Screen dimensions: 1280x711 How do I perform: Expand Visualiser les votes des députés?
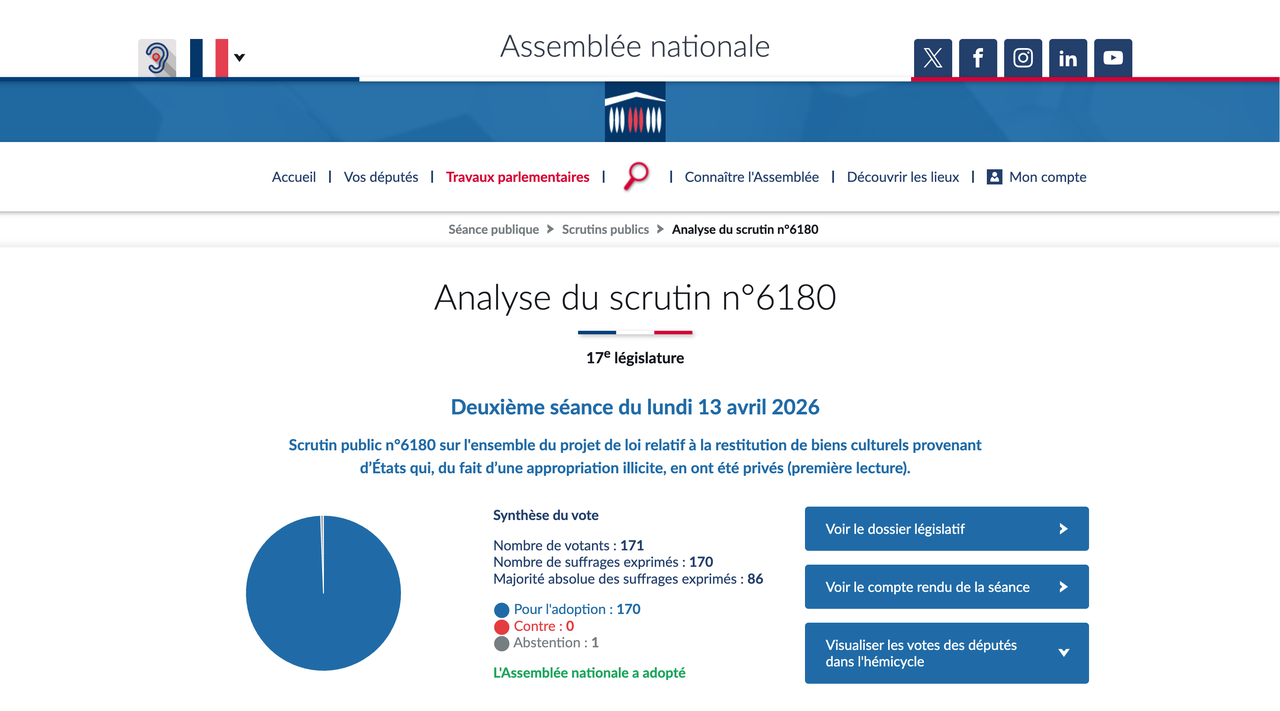946,653
